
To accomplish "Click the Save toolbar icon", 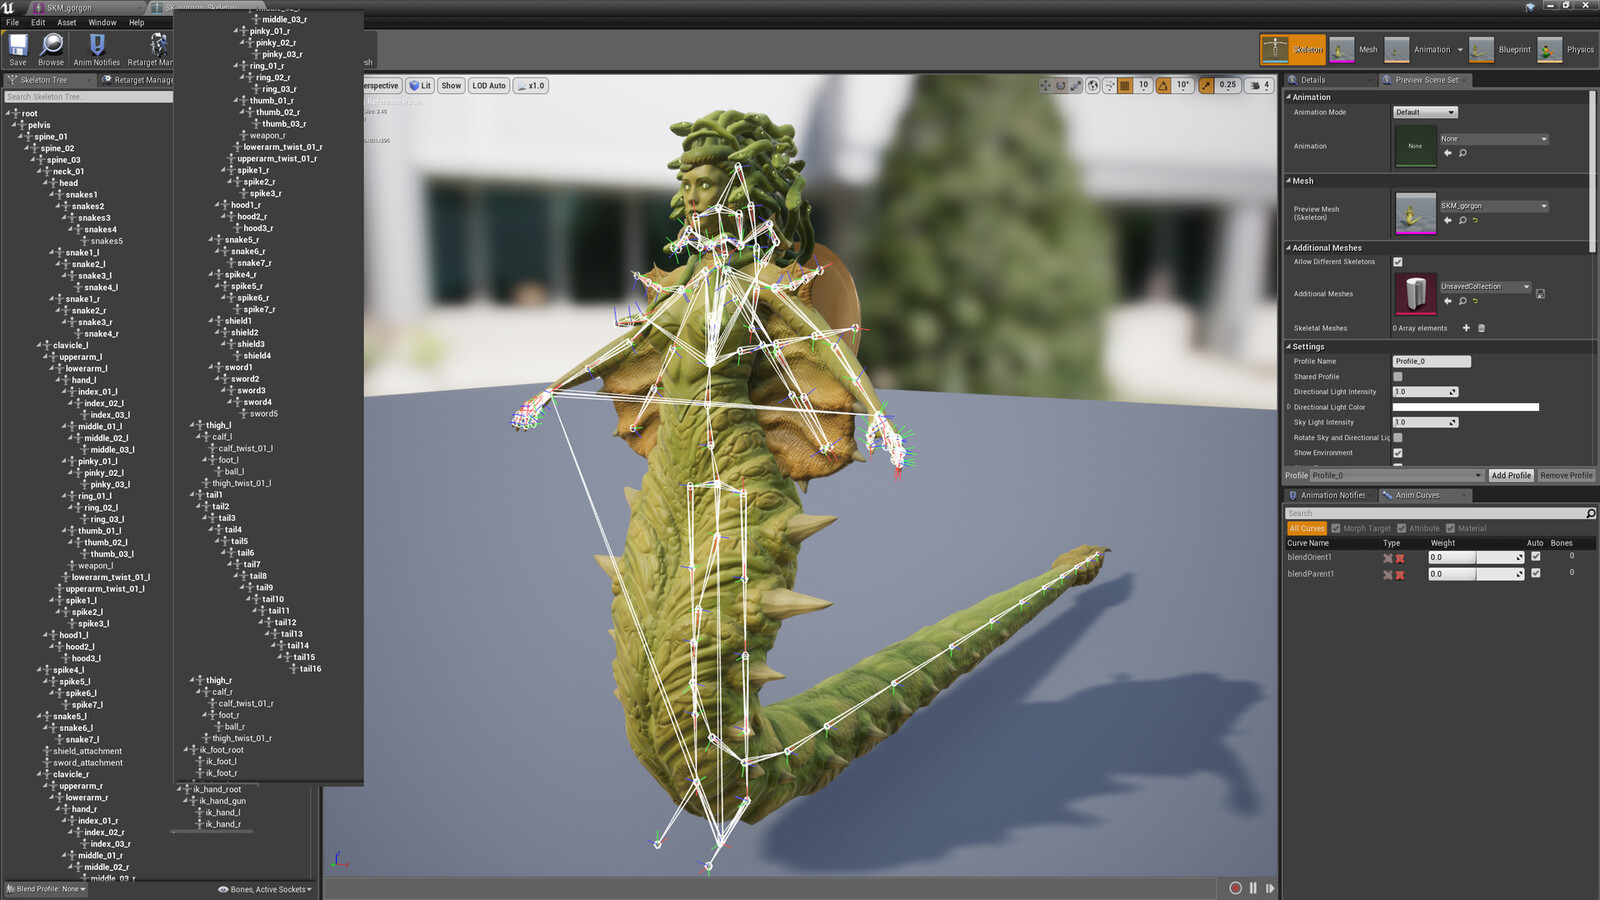I will pos(18,48).
